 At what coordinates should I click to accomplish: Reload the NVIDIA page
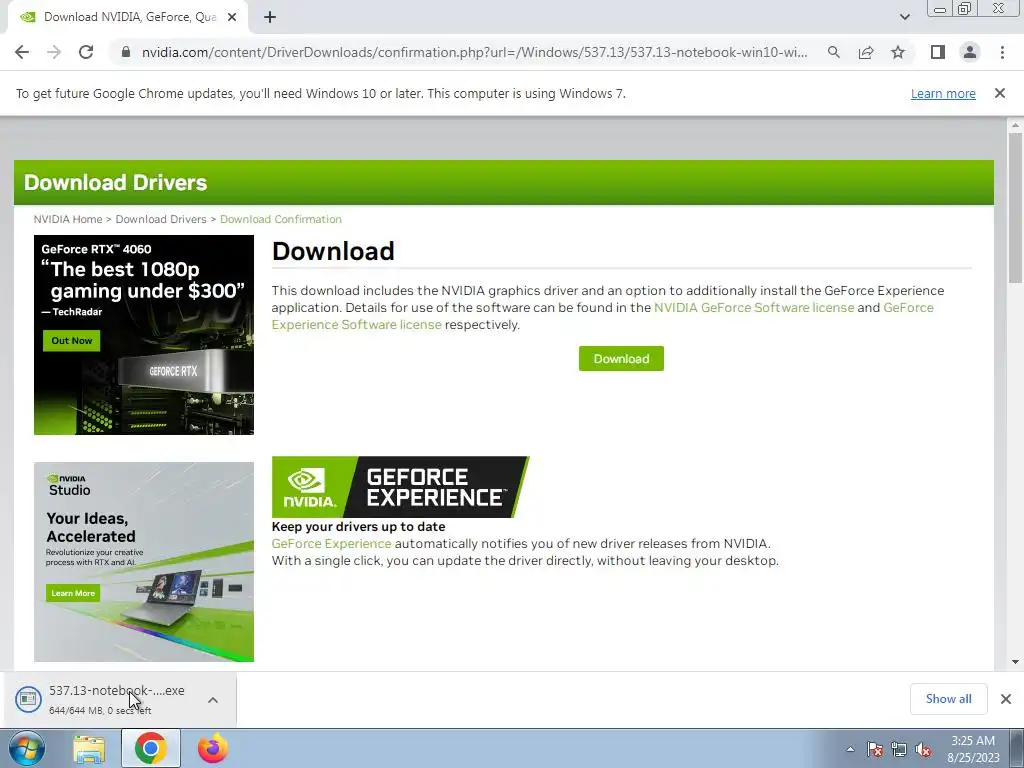[x=86, y=52]
